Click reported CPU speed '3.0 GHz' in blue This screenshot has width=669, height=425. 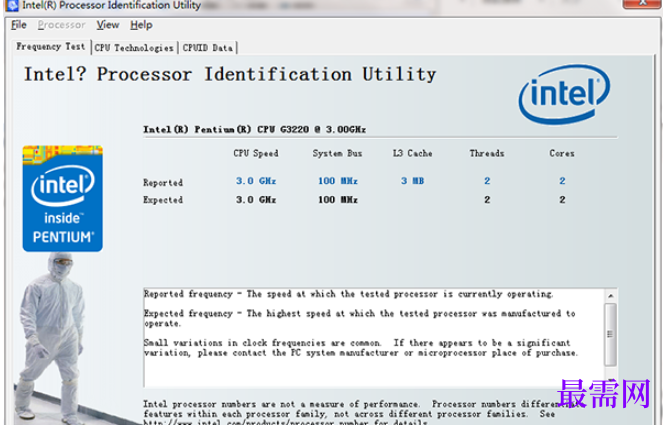coord(256,181)
